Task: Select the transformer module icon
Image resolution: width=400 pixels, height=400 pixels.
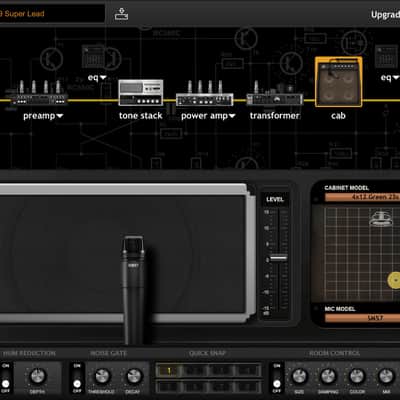Action: pos(275,94)
